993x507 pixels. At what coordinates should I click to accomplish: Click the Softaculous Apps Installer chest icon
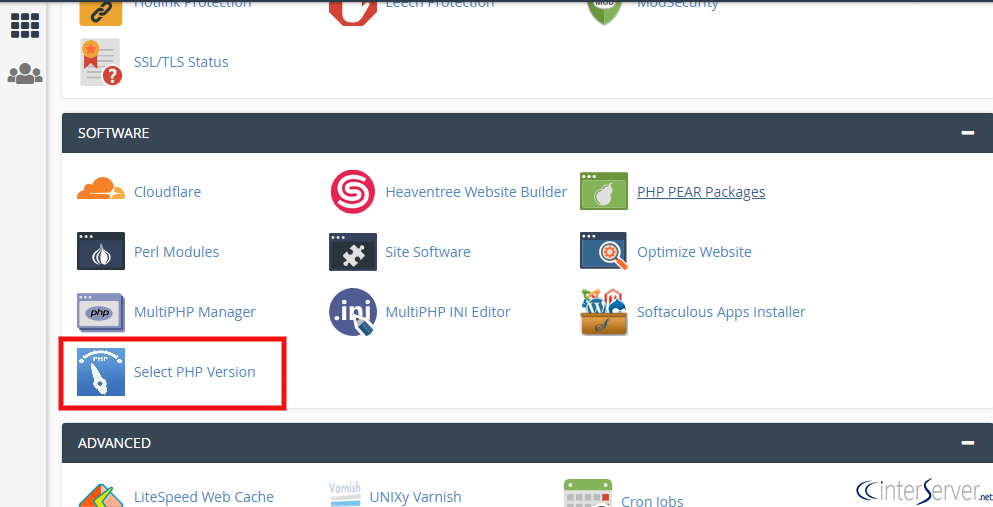604,312
